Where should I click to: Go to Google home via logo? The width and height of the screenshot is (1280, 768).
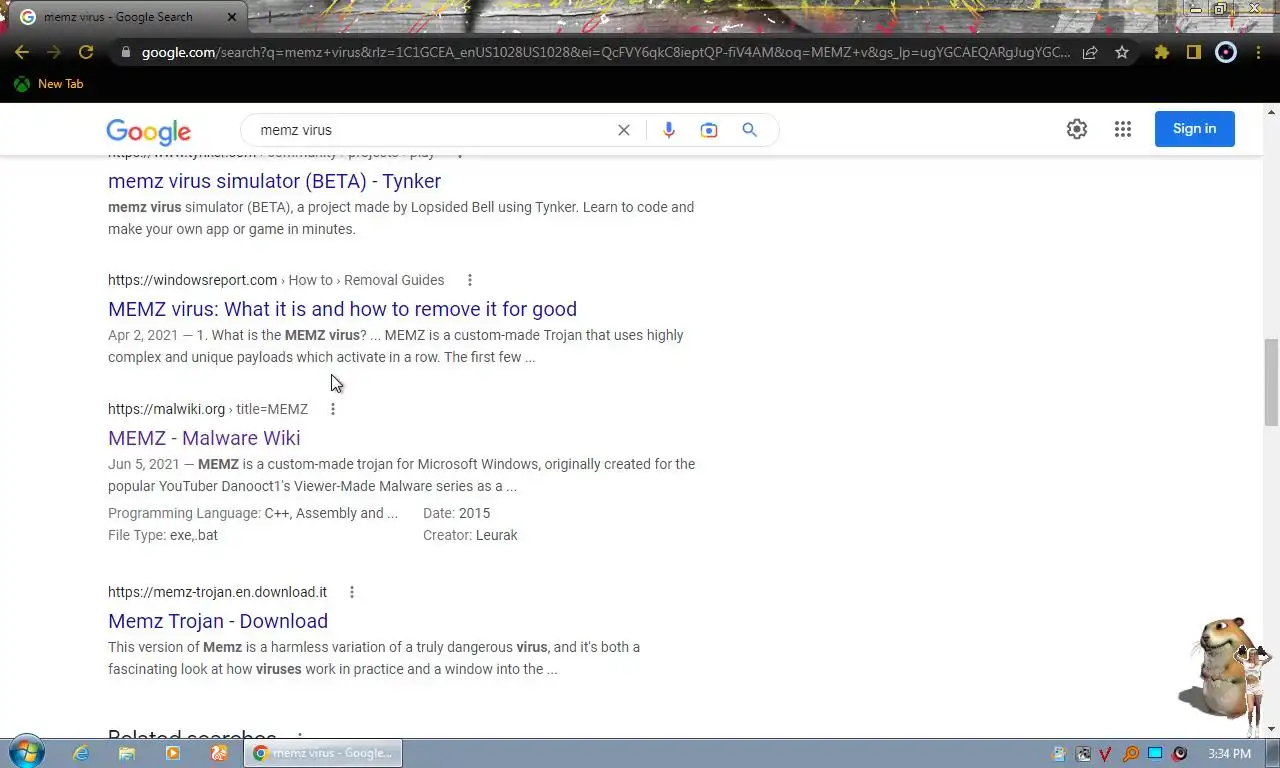pyautogui.click(x=148, y=131)
